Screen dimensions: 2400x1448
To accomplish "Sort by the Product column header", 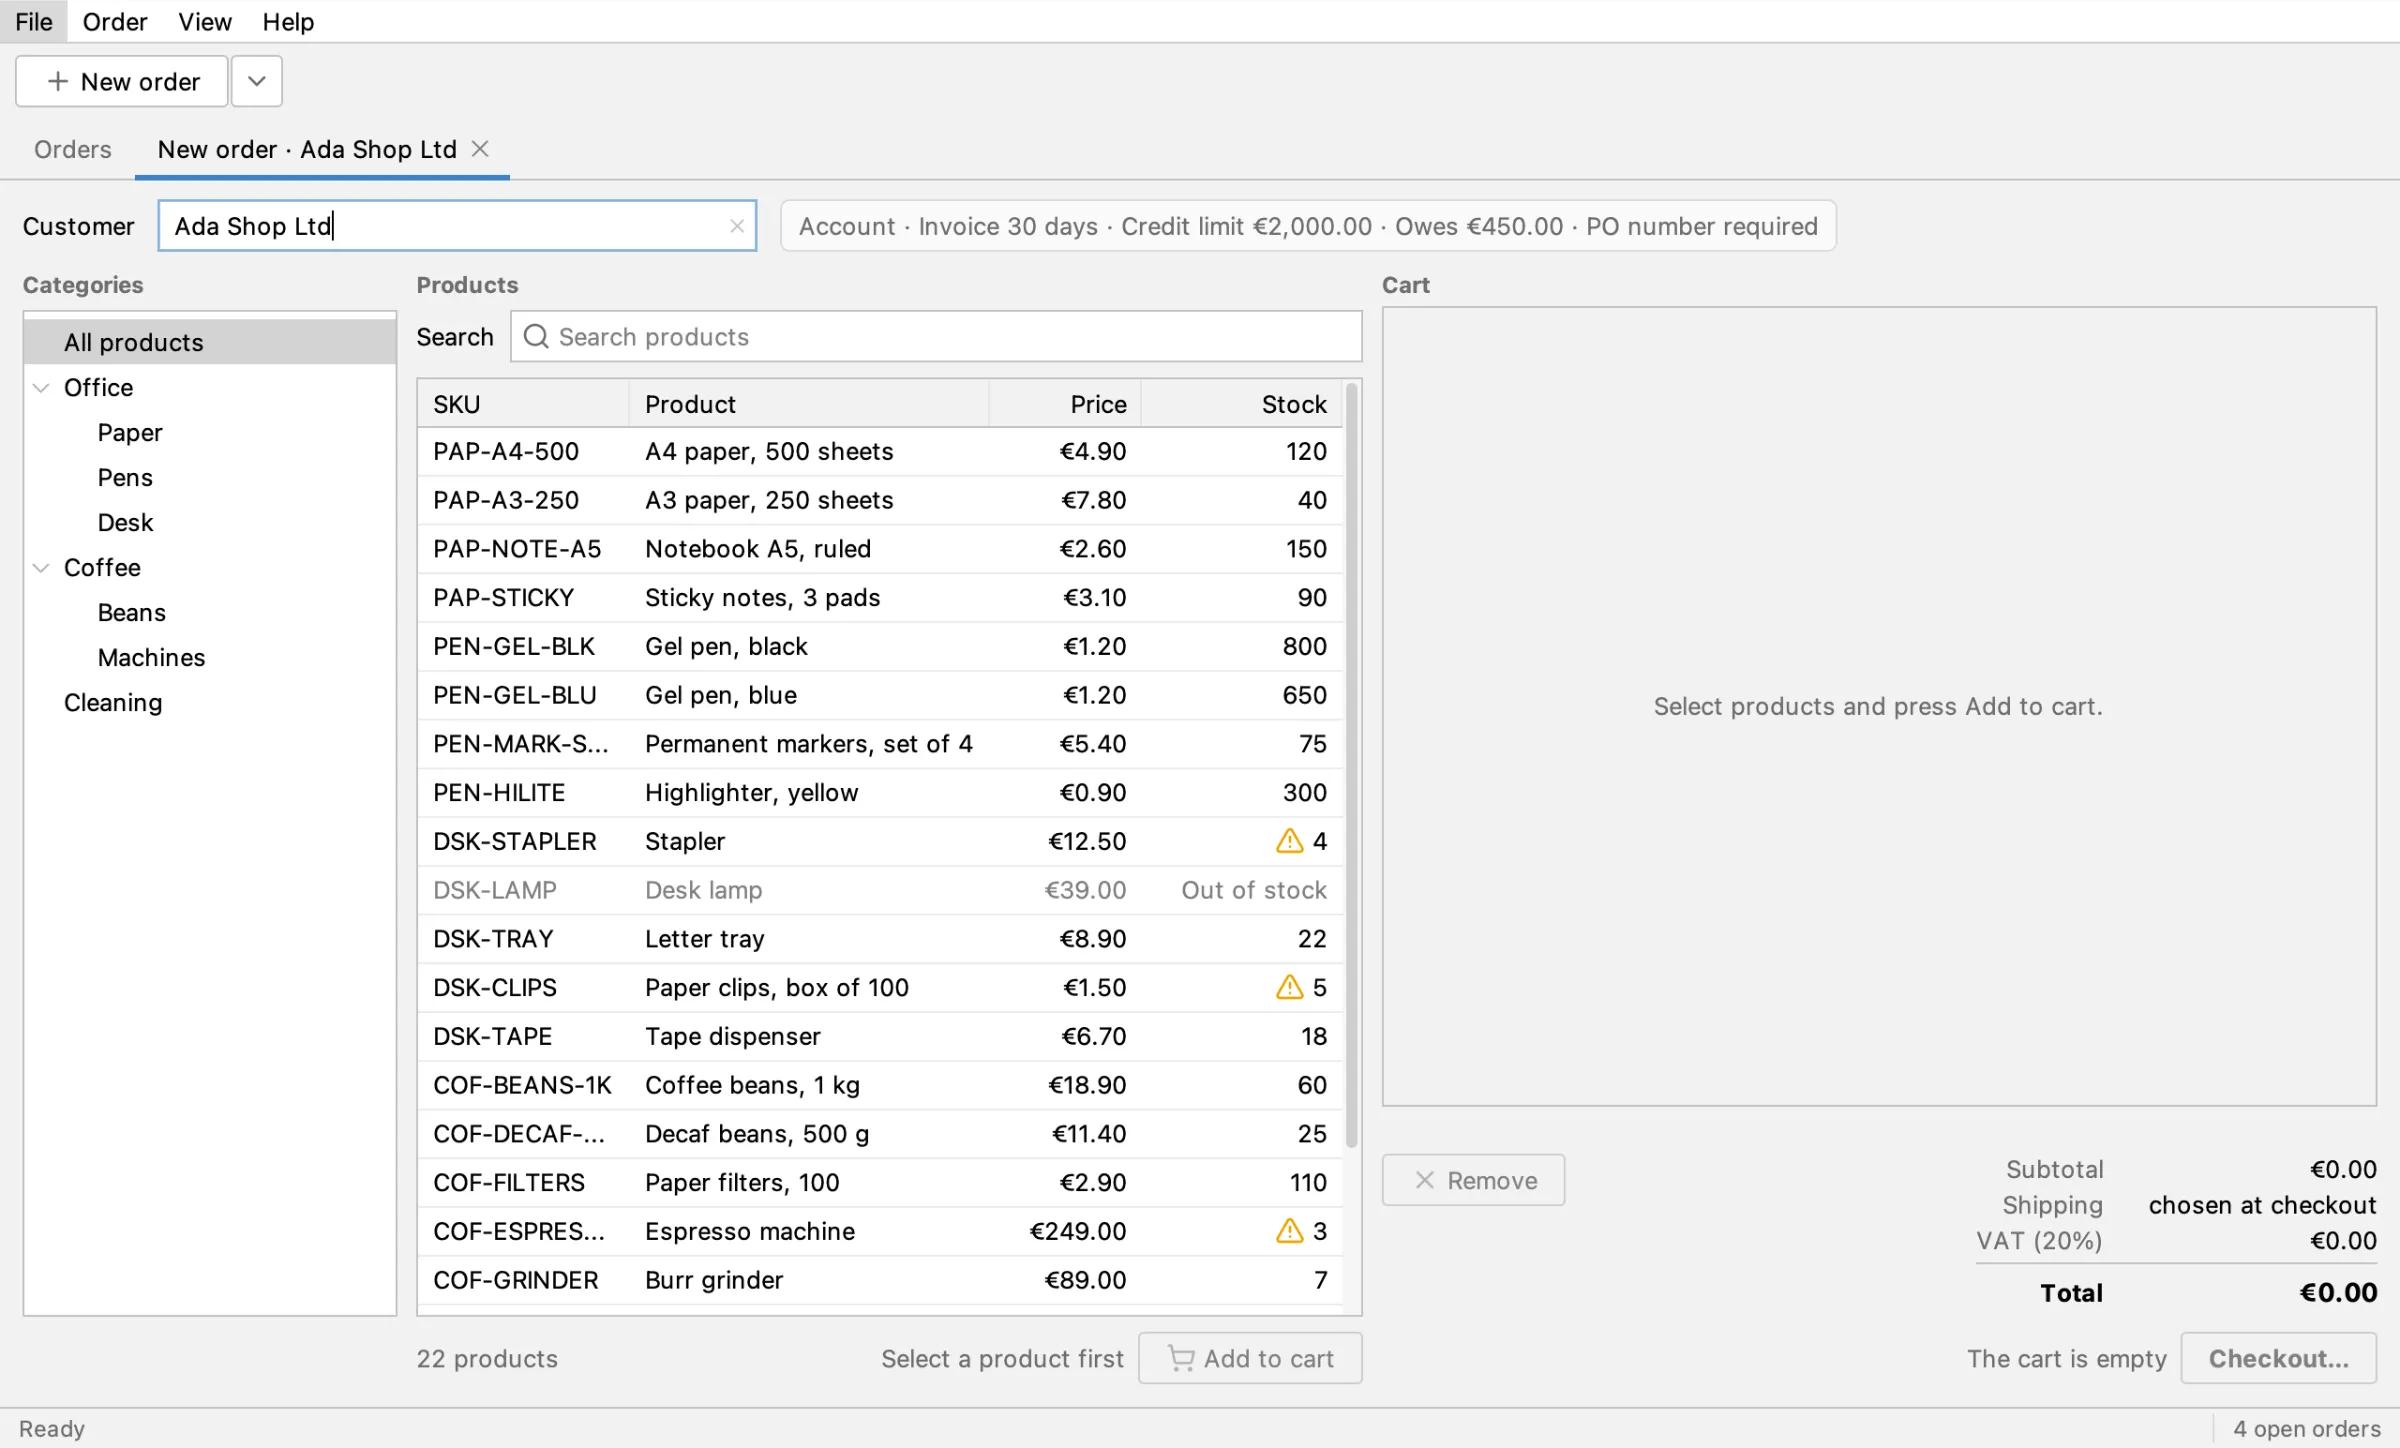I will point(809,404).
